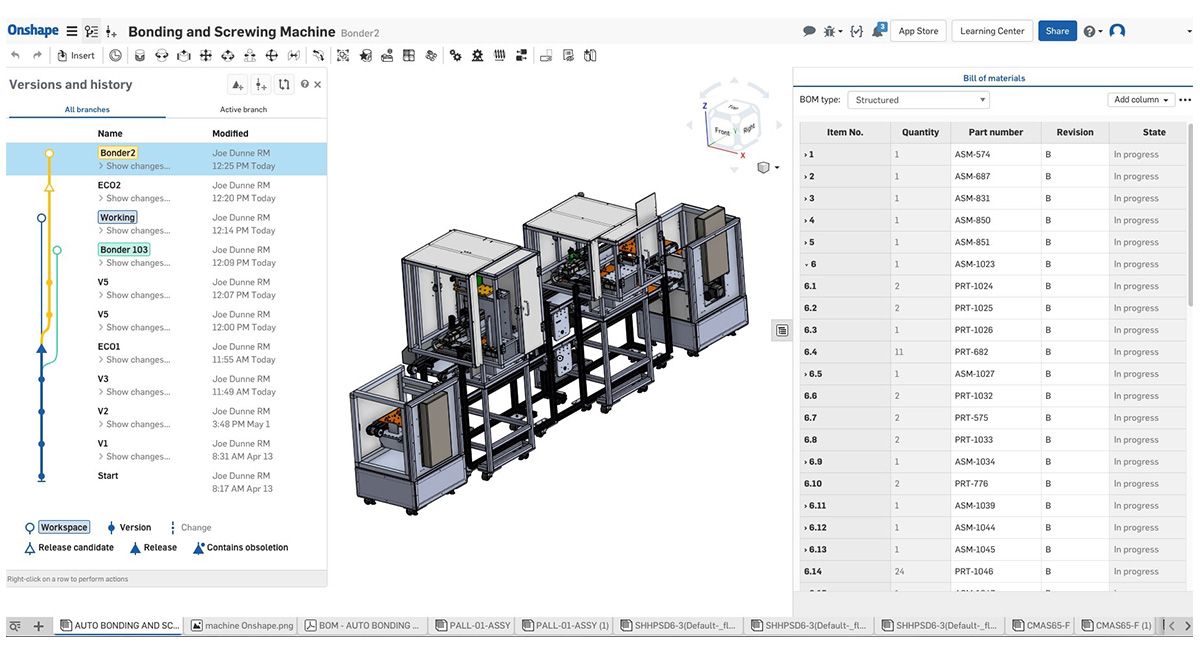Expand Show changes under Bonder2

point(134,166)
